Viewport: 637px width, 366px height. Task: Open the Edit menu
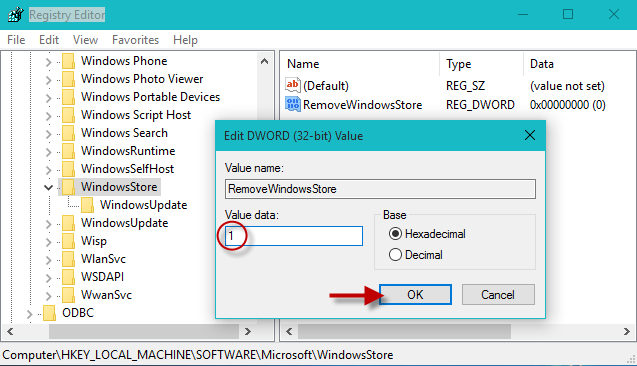pos(49,40)
